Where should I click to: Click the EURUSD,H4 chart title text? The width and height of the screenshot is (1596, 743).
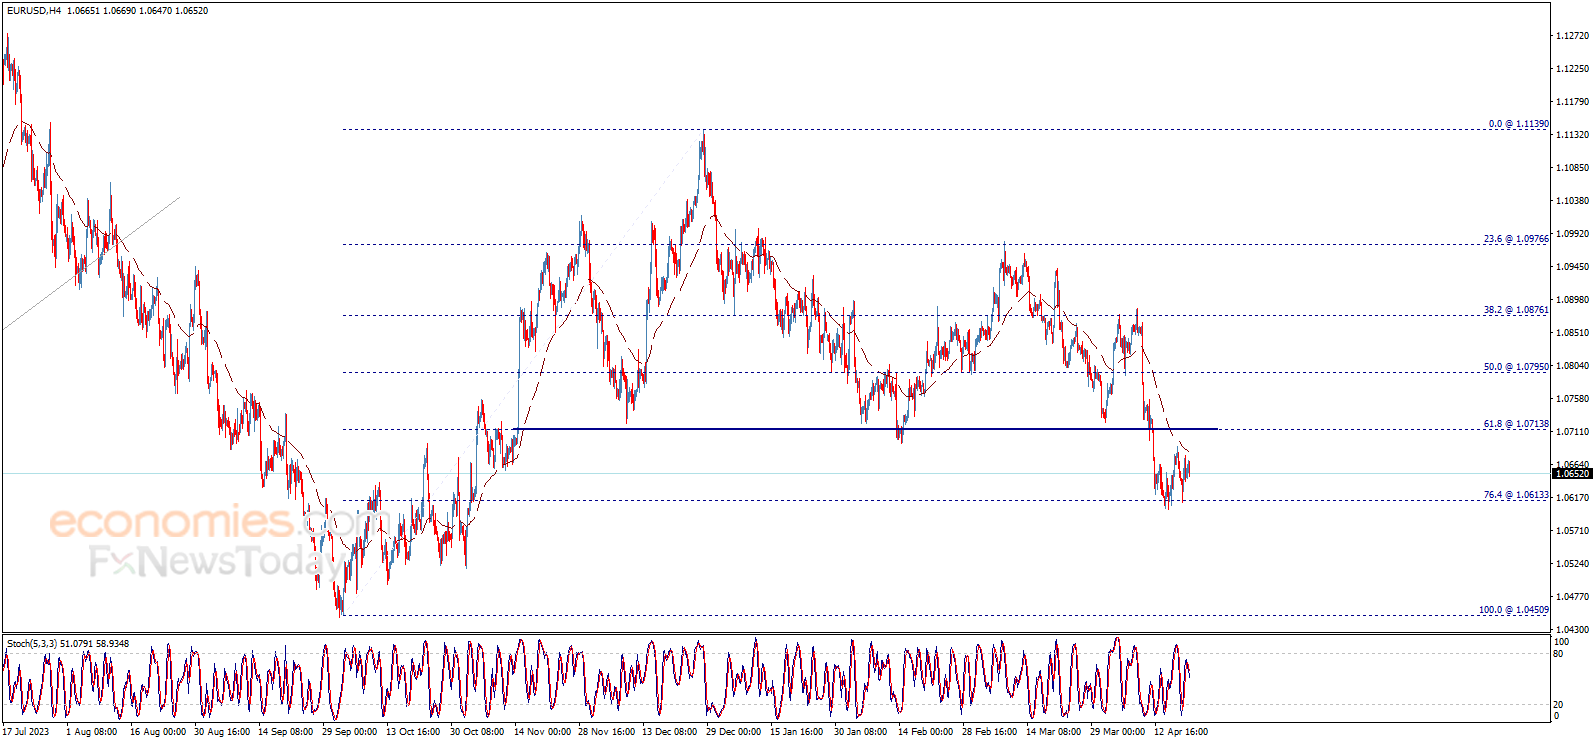[x=34, y=11]
